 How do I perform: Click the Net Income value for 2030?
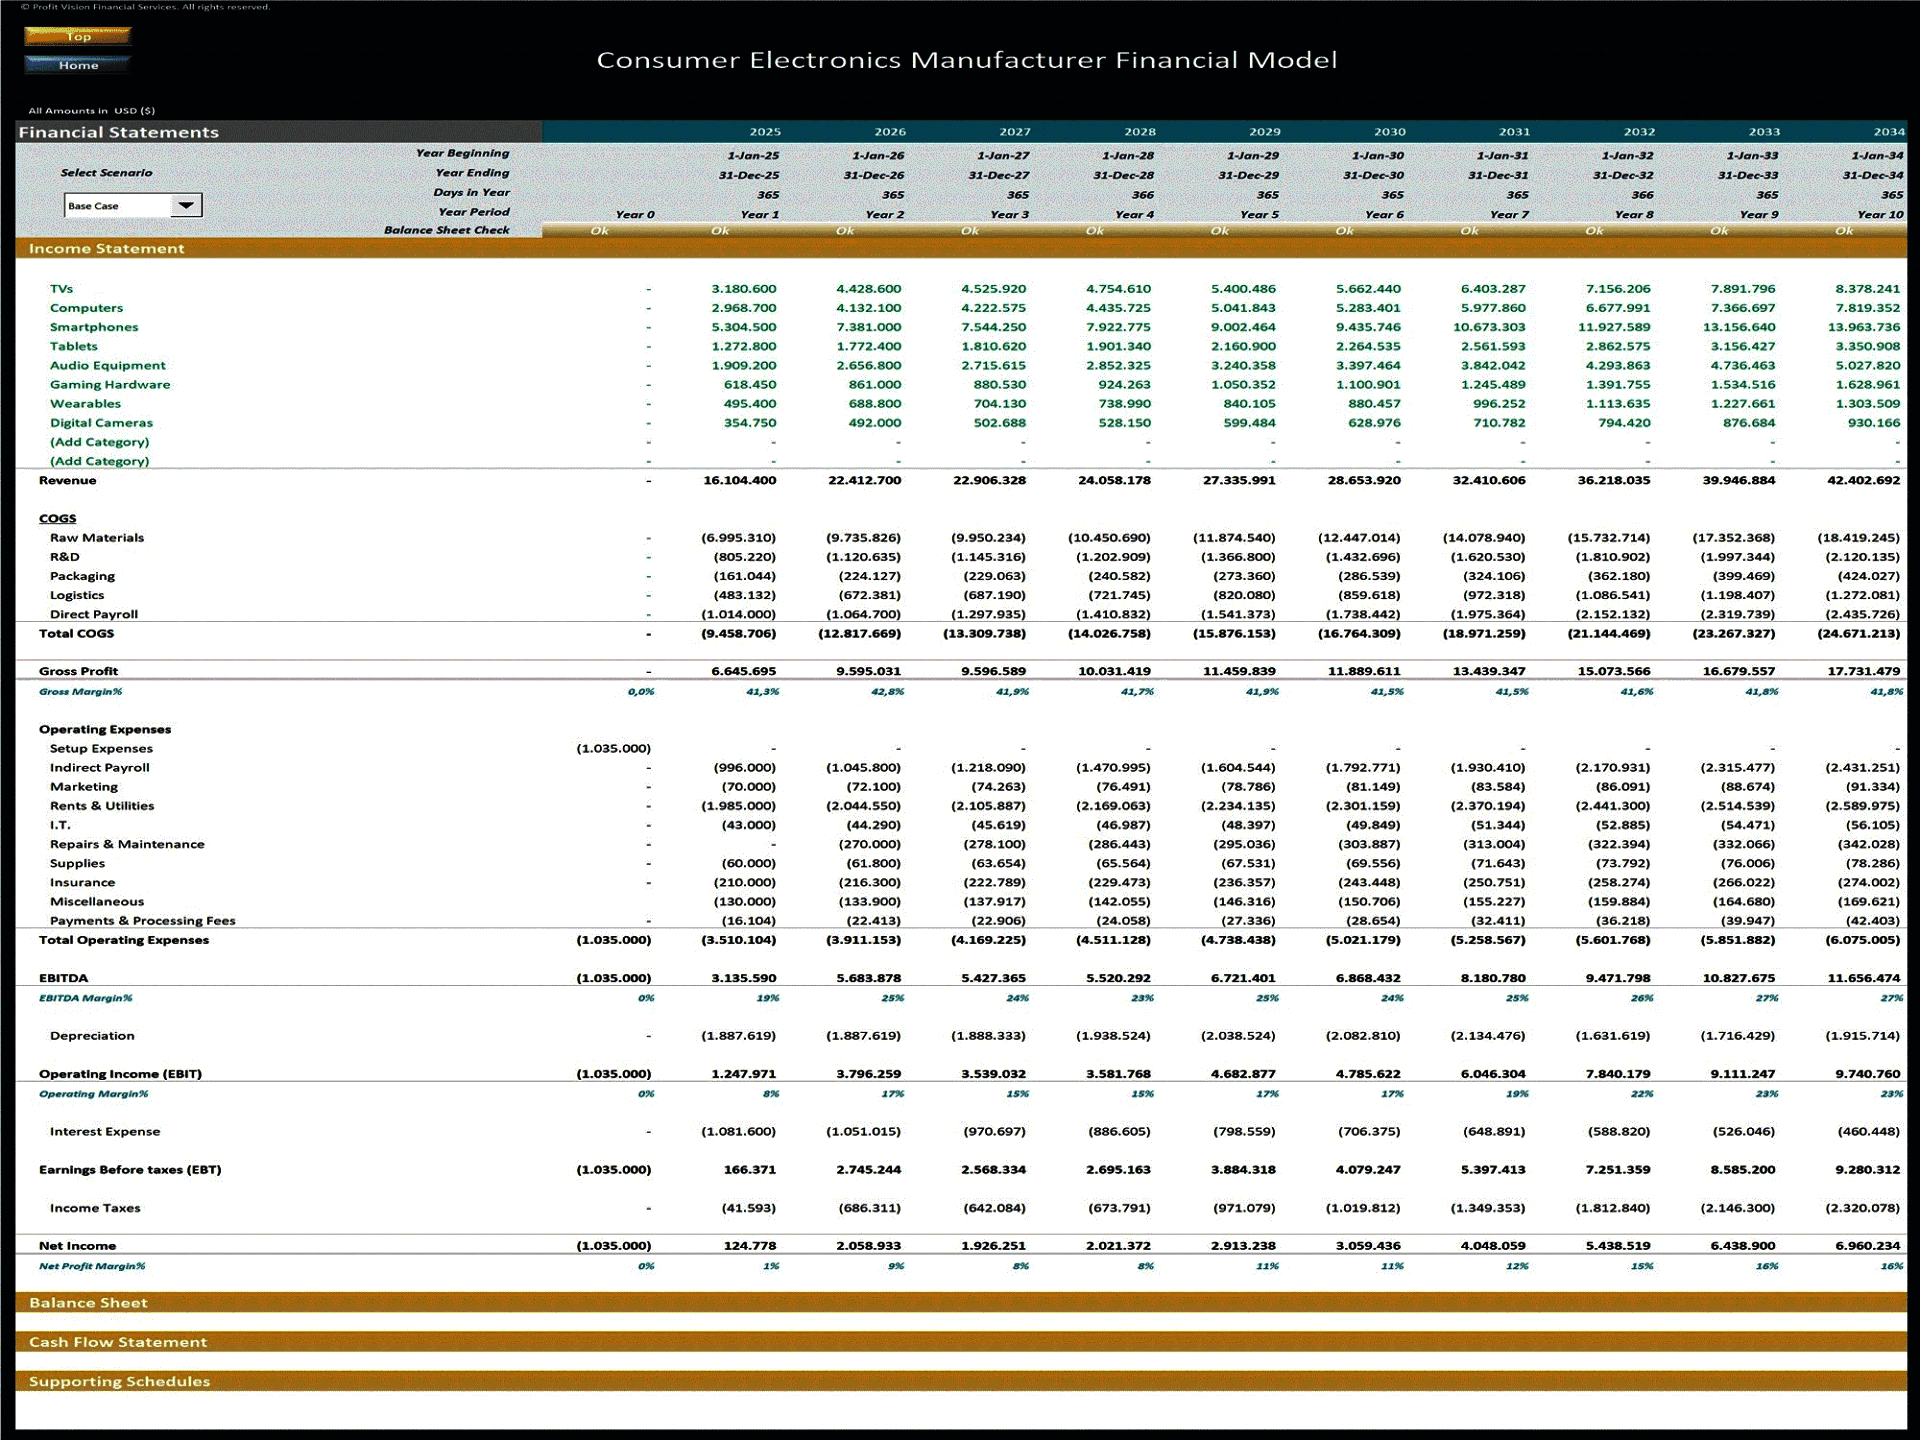(1370, 1245)
